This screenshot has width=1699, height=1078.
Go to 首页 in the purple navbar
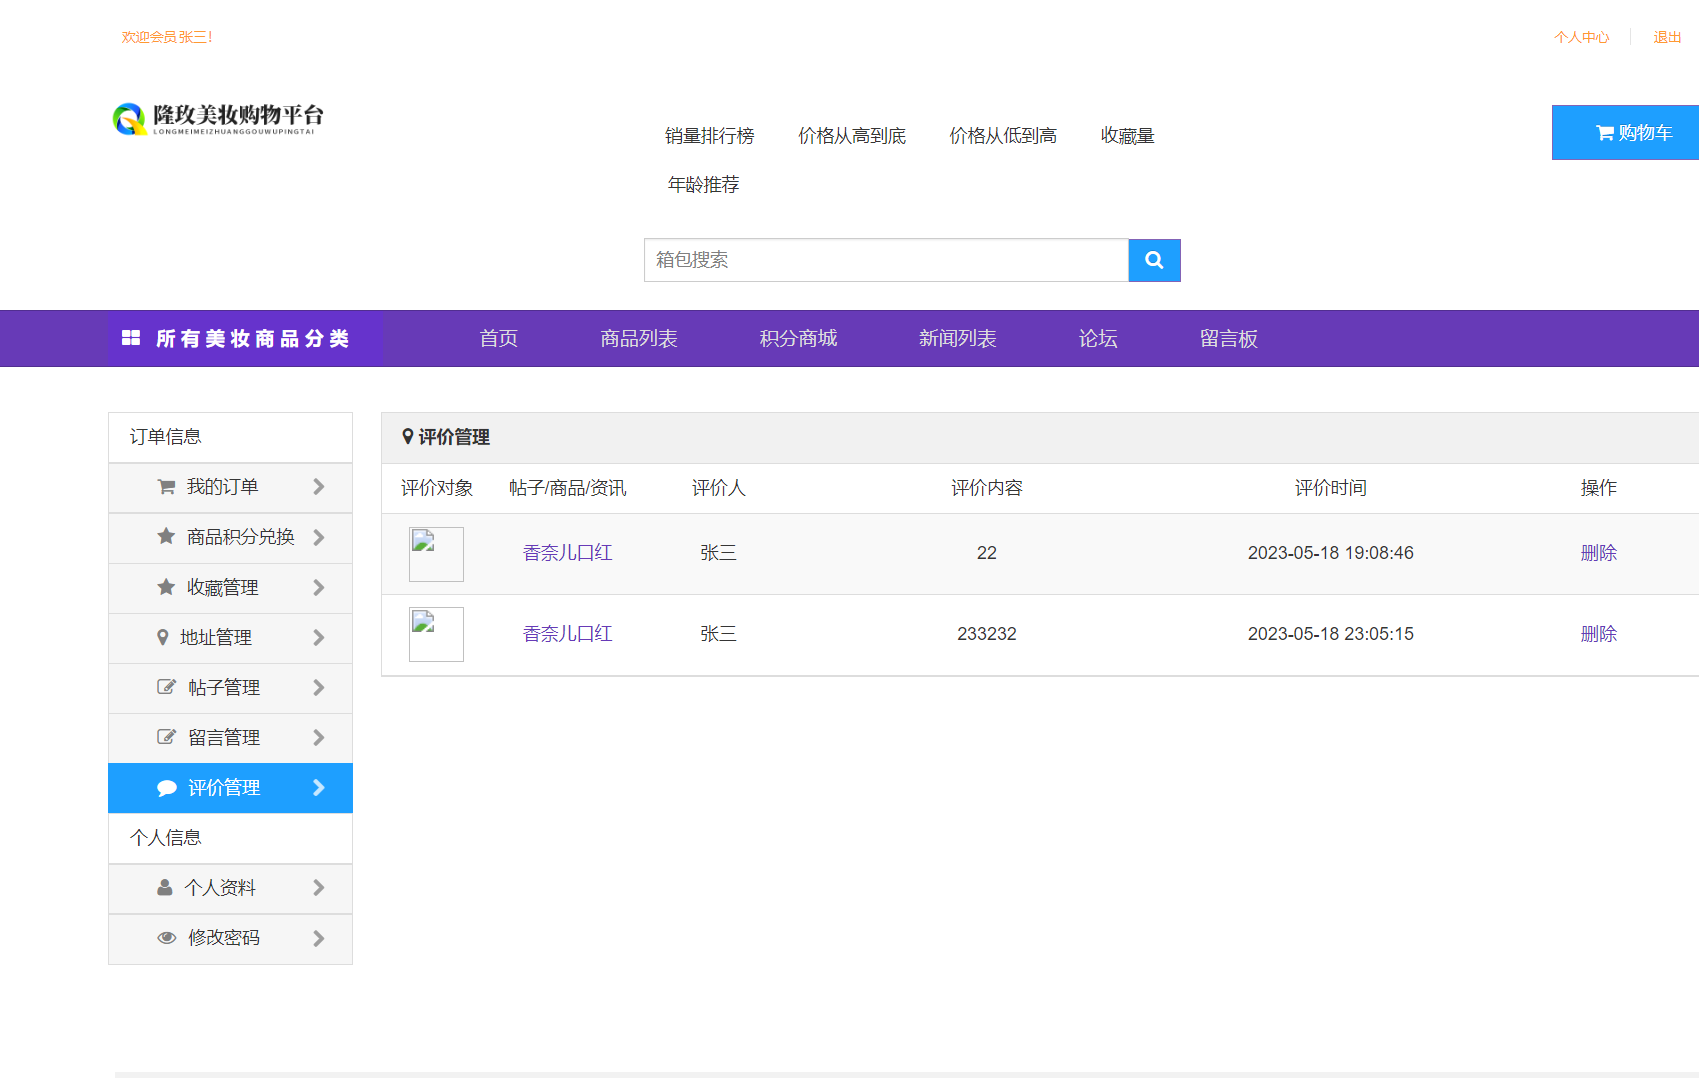(x=499, y=338)
